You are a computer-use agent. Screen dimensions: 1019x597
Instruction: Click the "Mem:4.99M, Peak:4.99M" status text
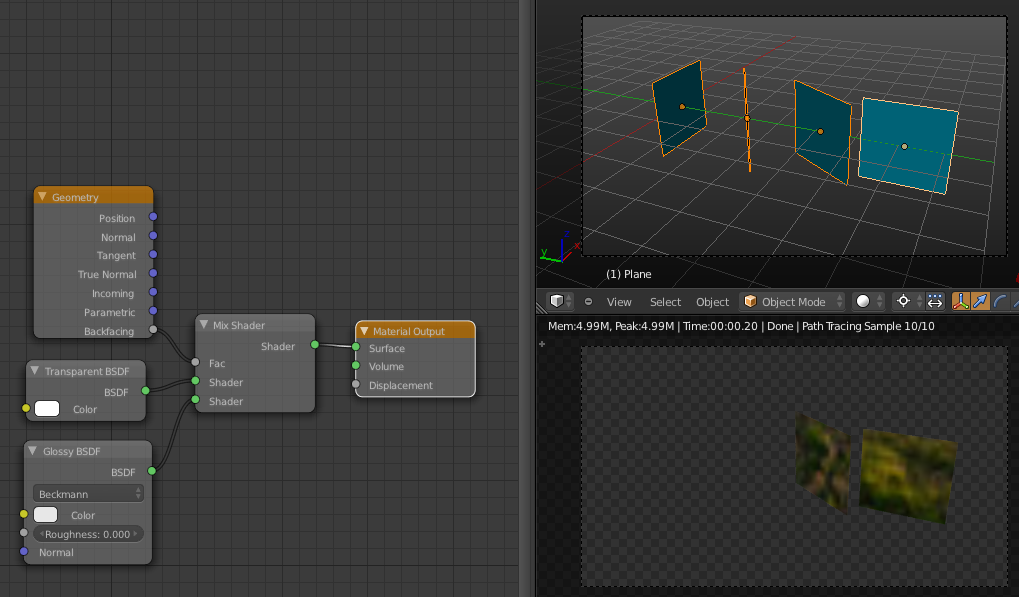coord(611,326)
